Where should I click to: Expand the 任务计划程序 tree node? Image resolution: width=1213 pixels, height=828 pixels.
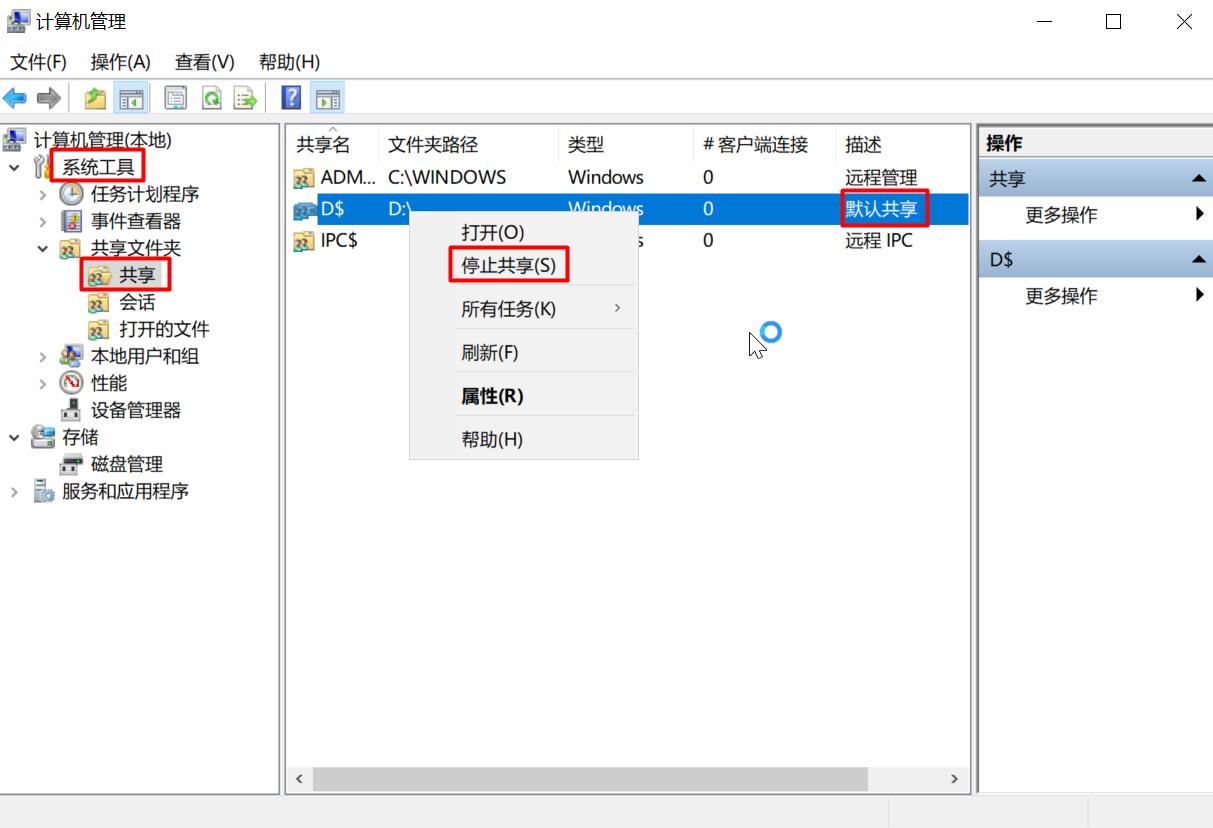(42, 194)
